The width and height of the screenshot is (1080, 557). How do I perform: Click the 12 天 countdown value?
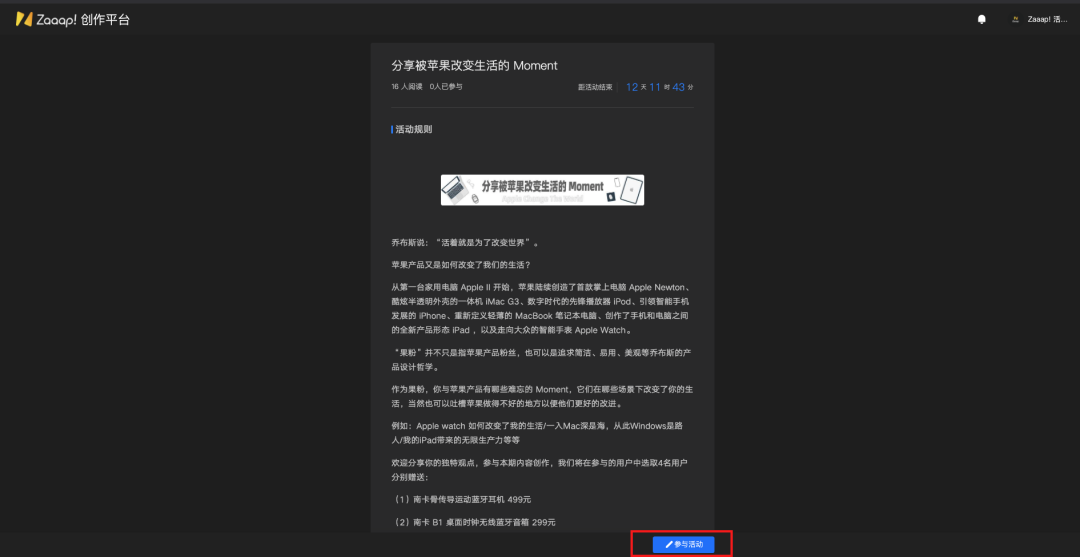[x=636, y=87]
